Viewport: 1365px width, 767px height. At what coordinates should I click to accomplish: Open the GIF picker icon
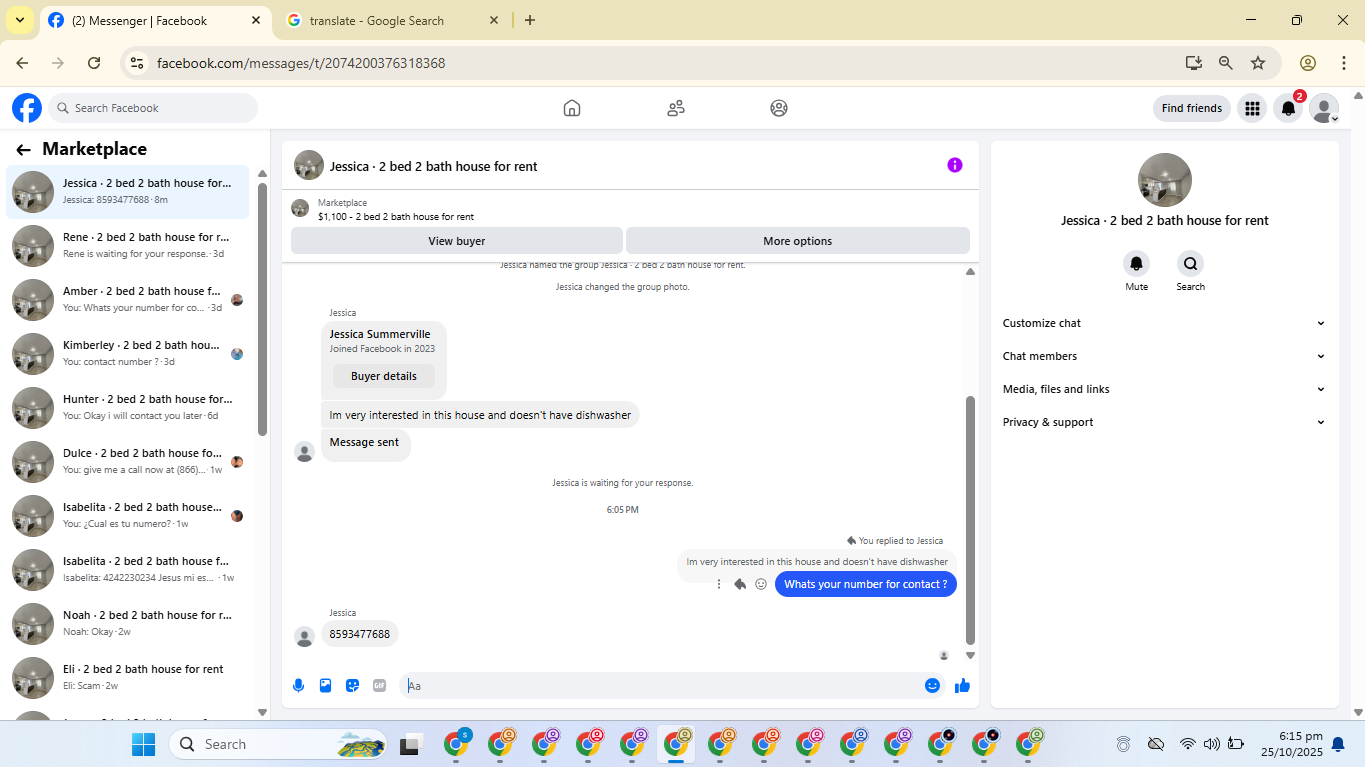pyautogui.click(x=379, y=685)
